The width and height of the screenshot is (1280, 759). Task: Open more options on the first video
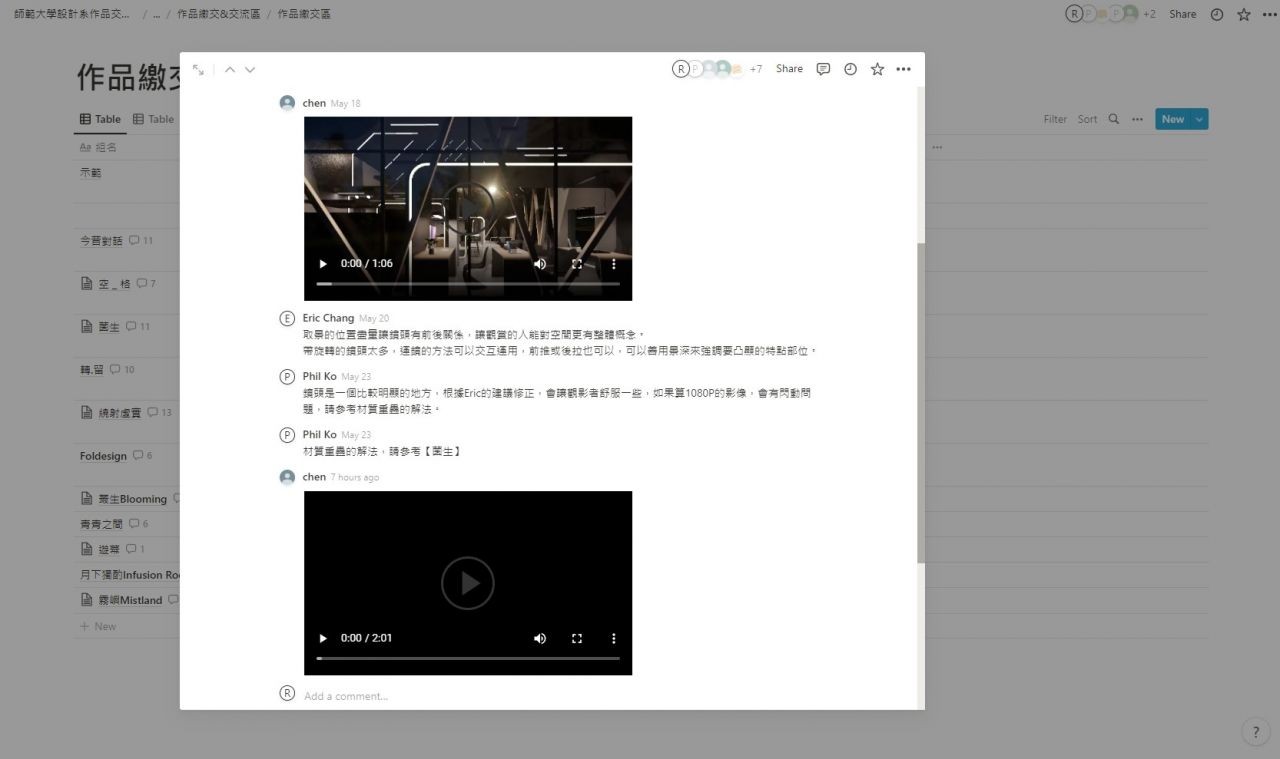tap(614, 264)
